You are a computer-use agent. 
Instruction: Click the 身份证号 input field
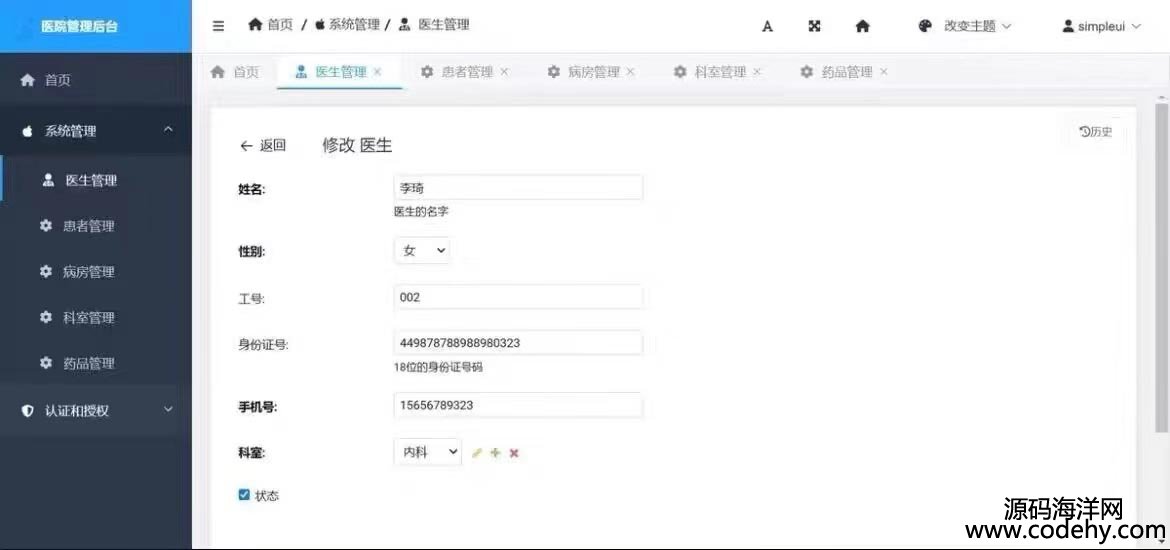(518, 343)
